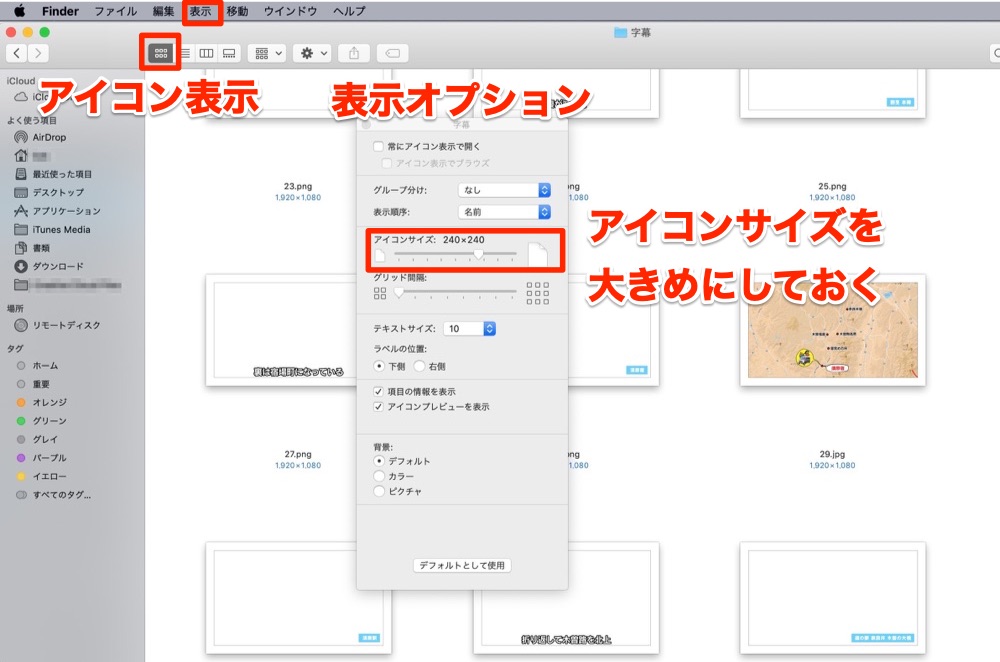The width and height of the screenshot is (1000, 662).
Task: Toggle アイコンプレビューを表示 checkbox
Action: click(379, 407)
